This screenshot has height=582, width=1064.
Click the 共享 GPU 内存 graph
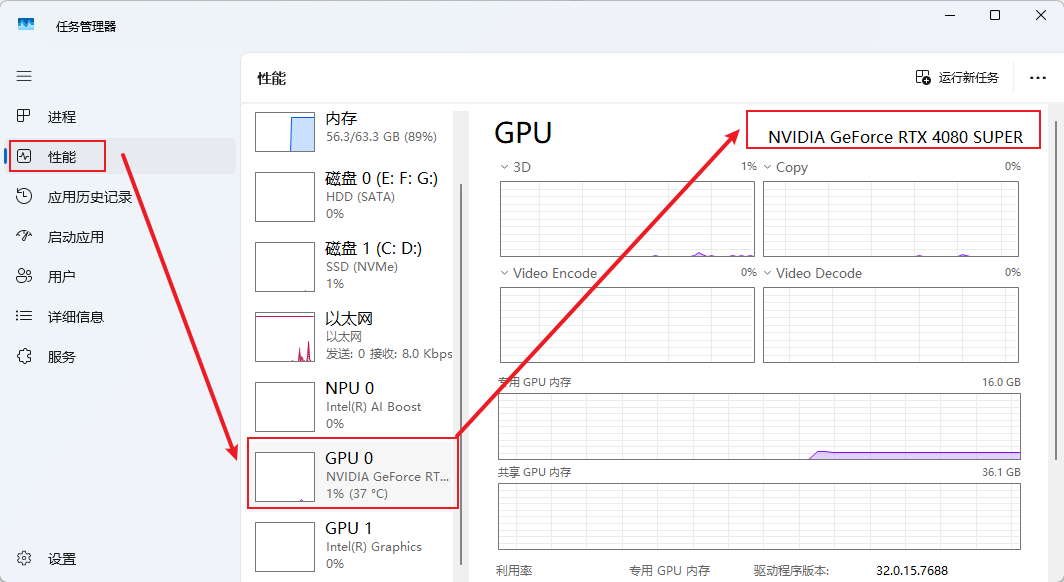point(759,516)
